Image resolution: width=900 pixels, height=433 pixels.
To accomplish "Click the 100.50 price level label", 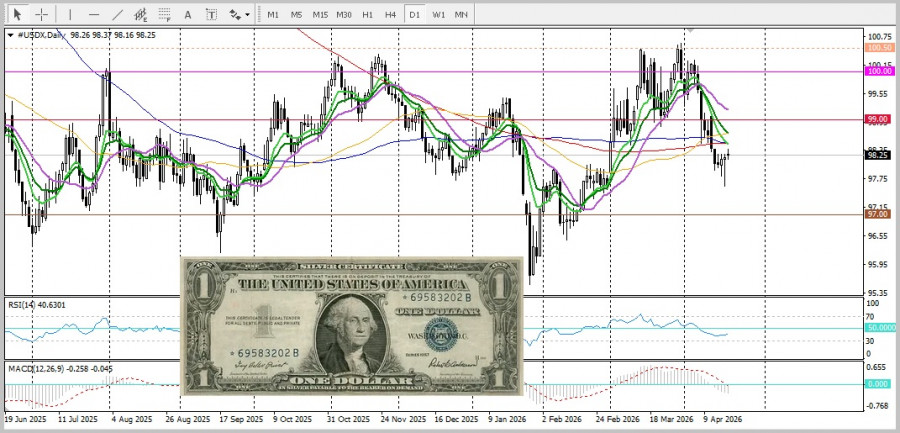I will [x=880, y=48].
